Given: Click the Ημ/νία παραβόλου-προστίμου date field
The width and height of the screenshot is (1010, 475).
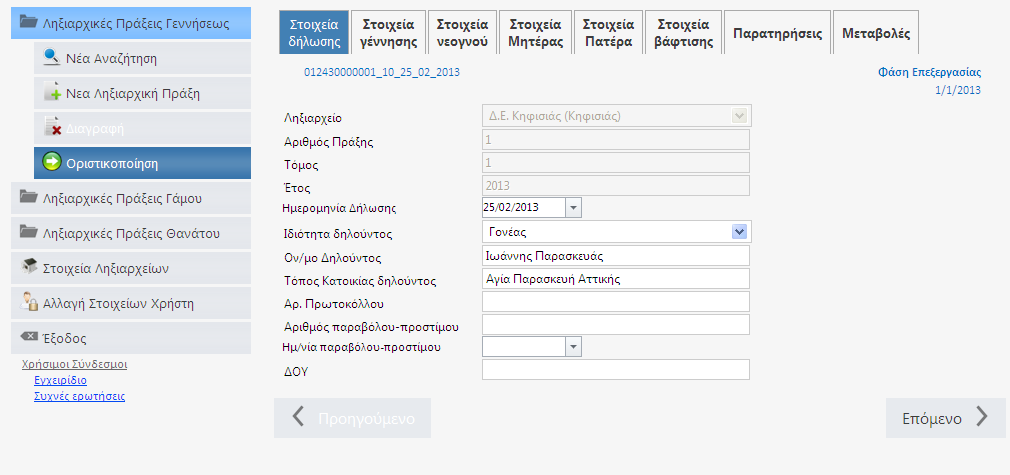Looking at the screenshot, I should 523,347.
